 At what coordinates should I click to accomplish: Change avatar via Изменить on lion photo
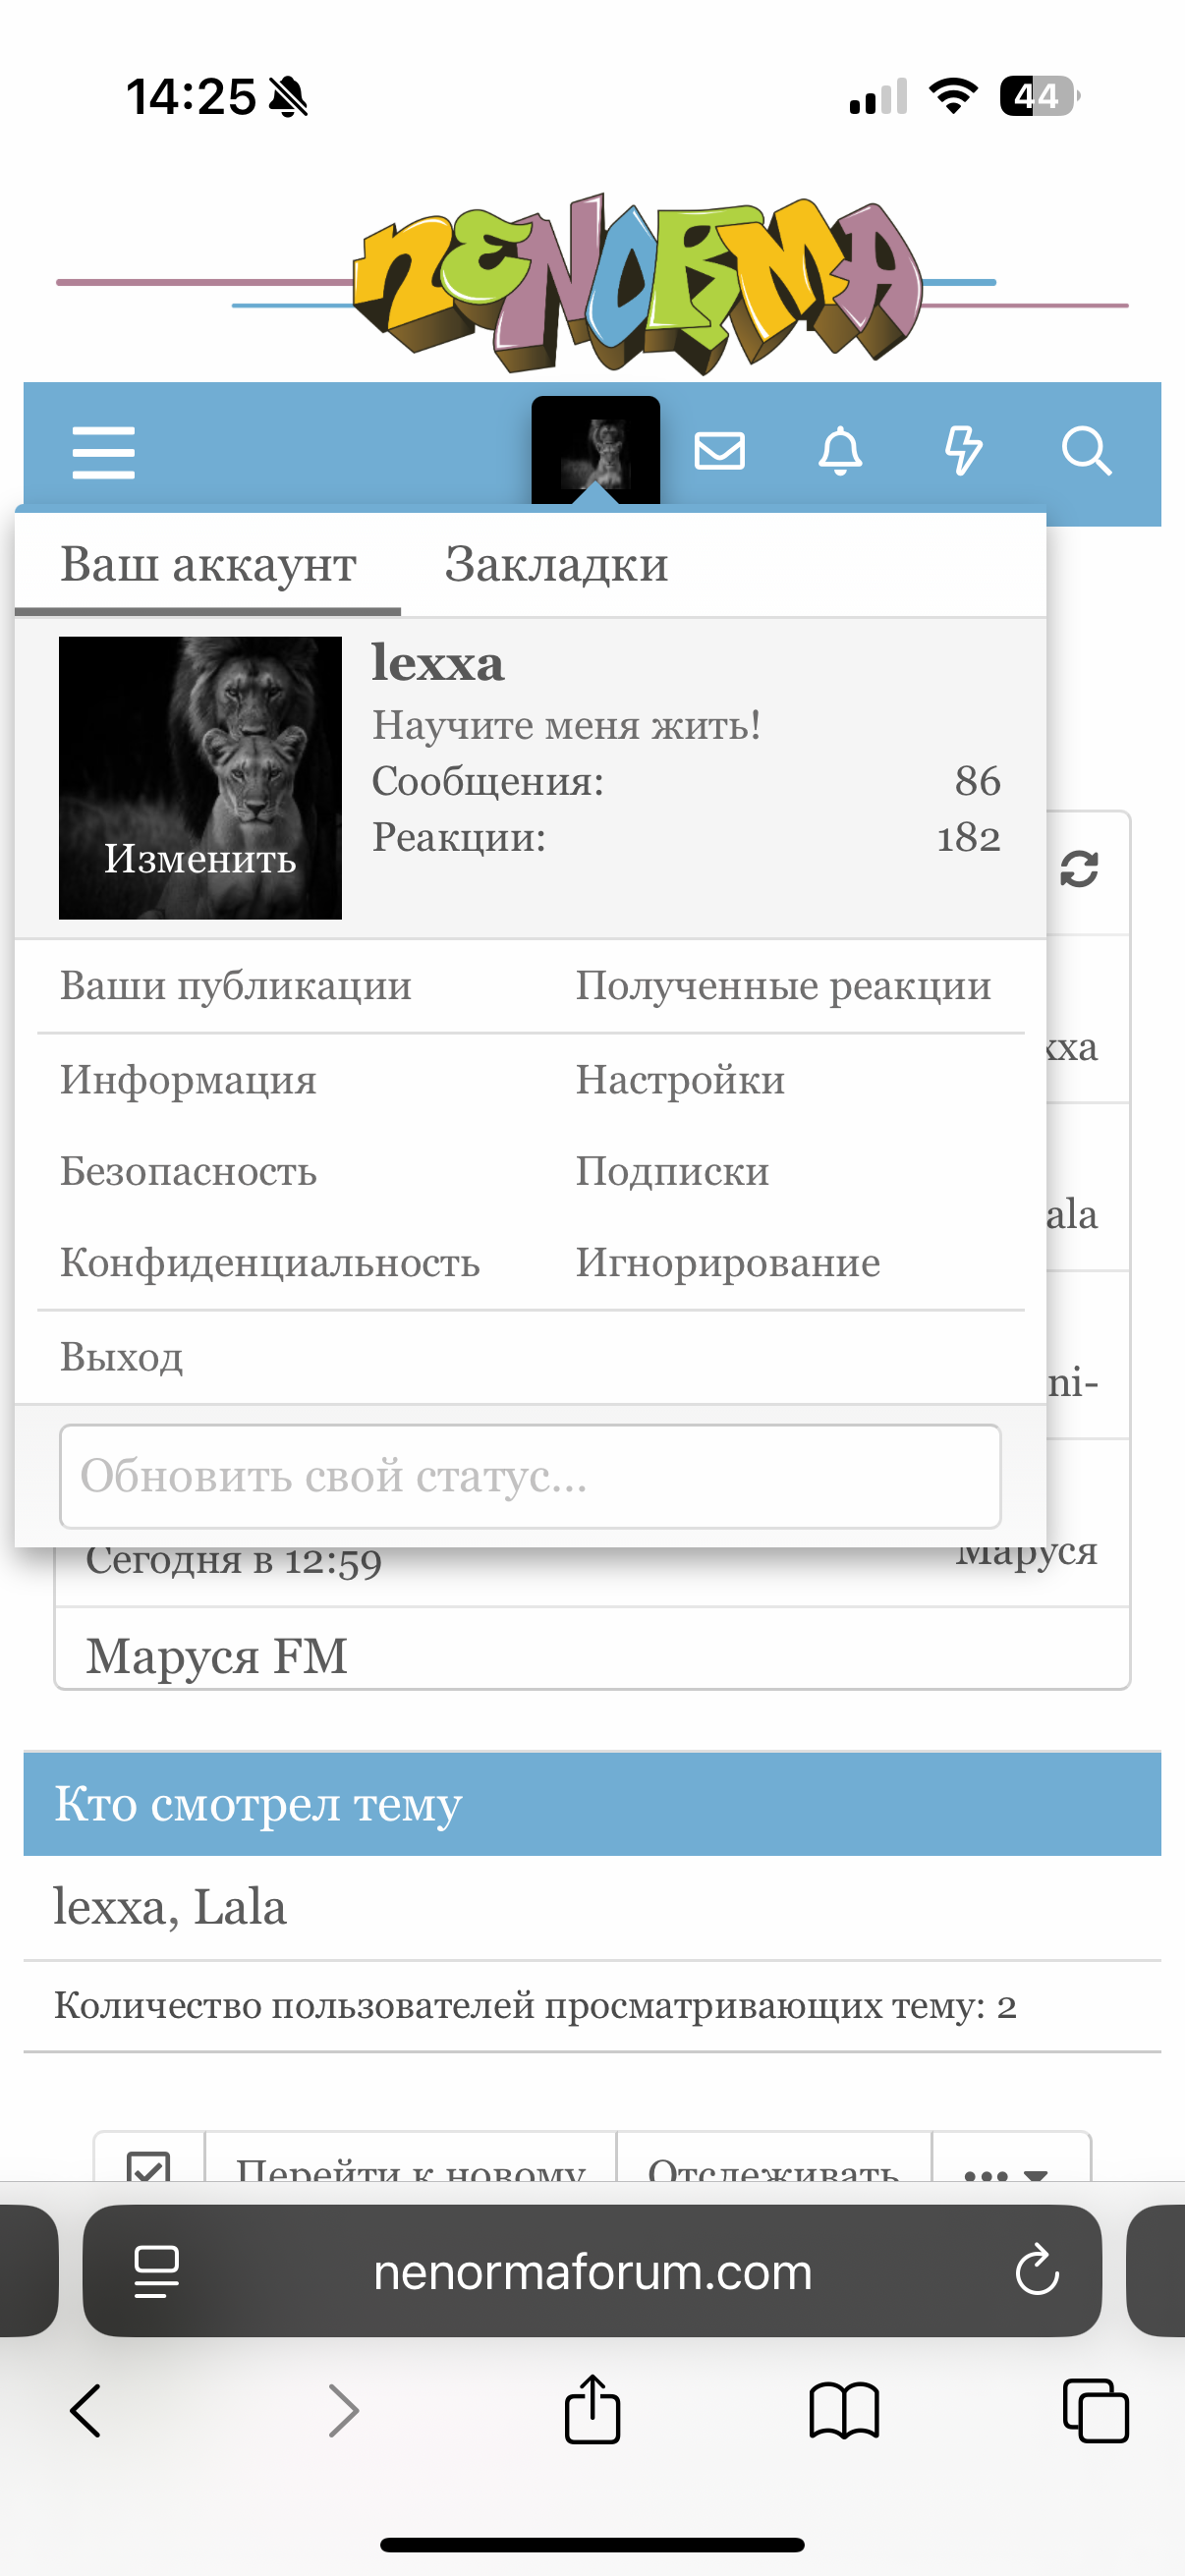tap(200, 858)
